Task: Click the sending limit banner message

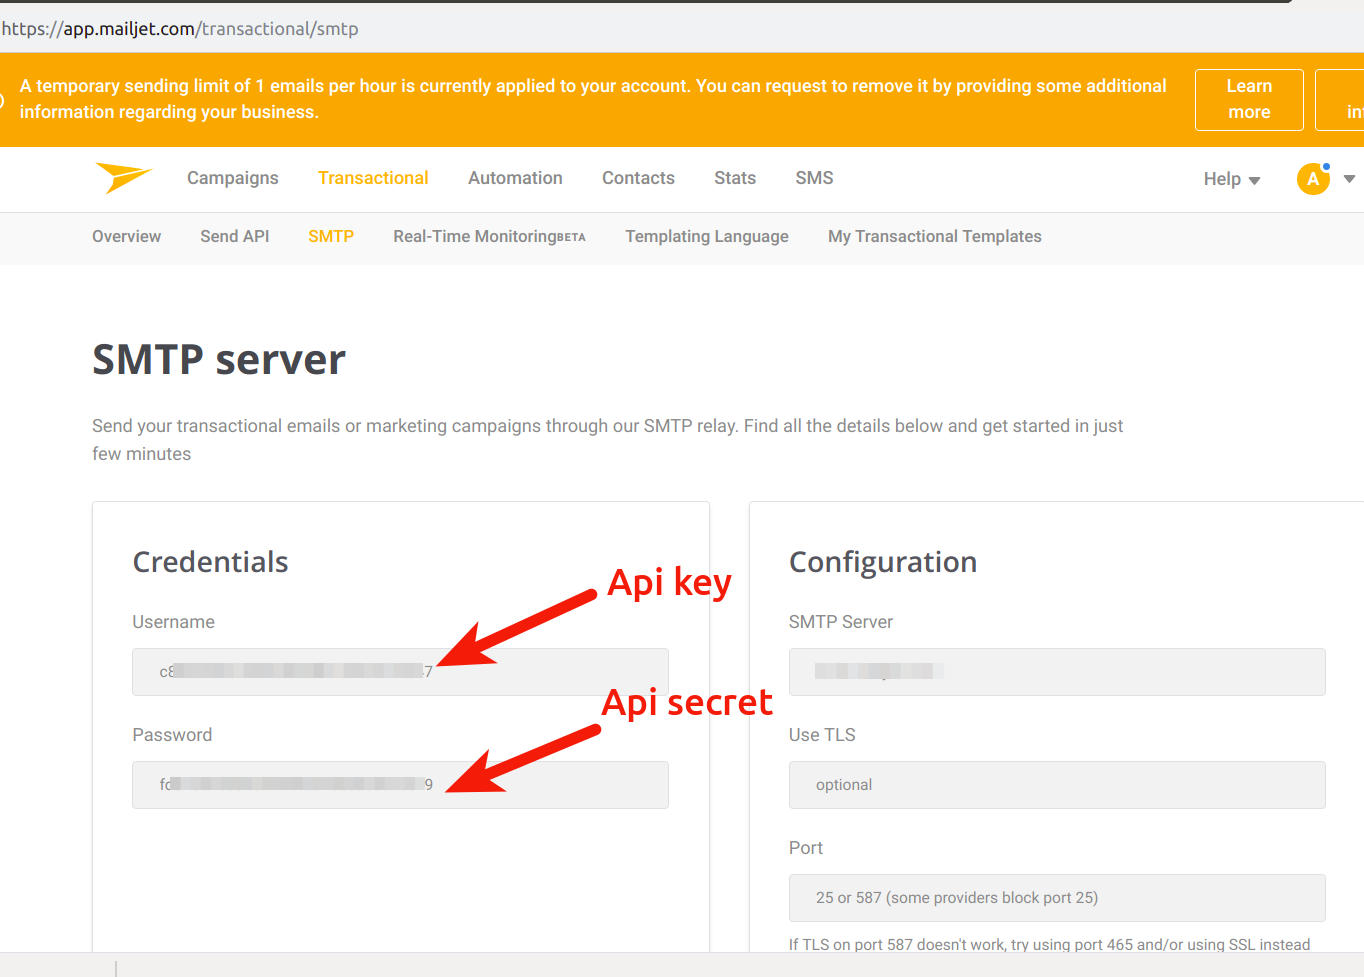Action: [x=593, y=99]
